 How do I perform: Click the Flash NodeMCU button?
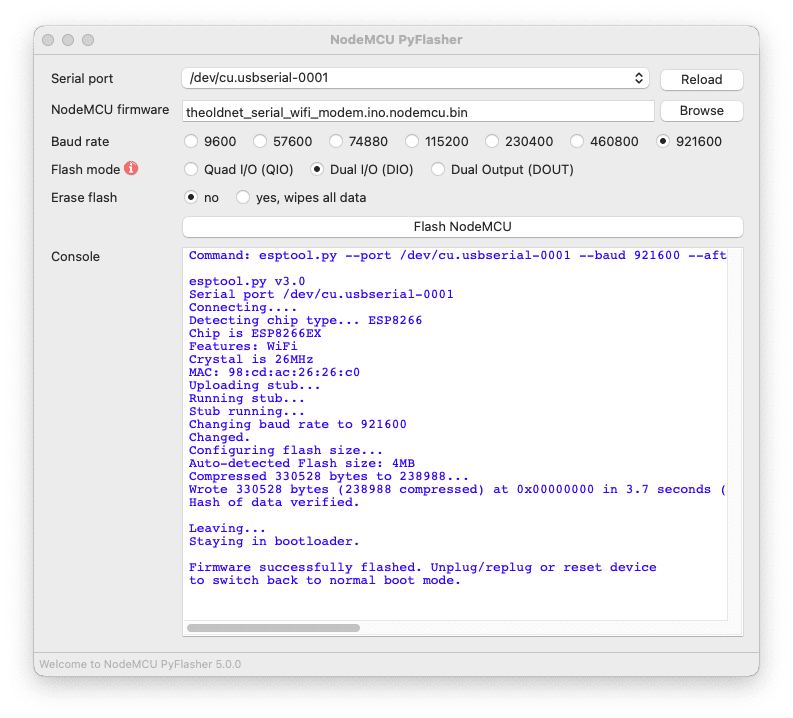[x=463, y=227]
